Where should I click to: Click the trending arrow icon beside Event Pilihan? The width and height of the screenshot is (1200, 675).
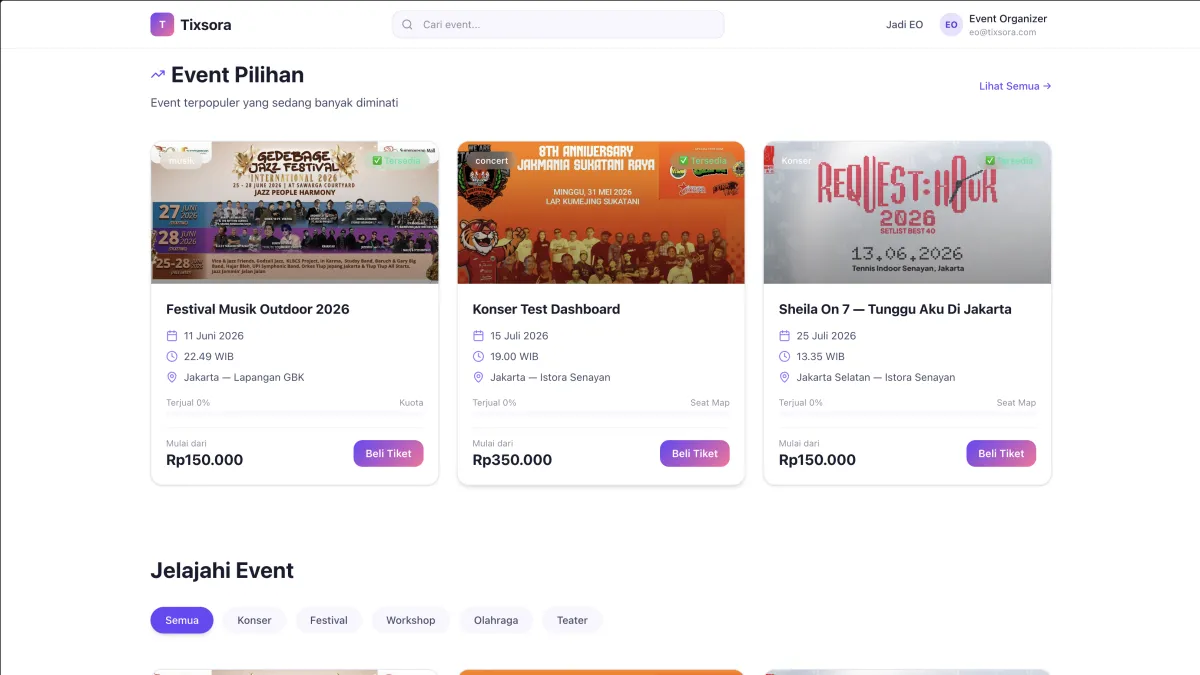coord(158,74)
